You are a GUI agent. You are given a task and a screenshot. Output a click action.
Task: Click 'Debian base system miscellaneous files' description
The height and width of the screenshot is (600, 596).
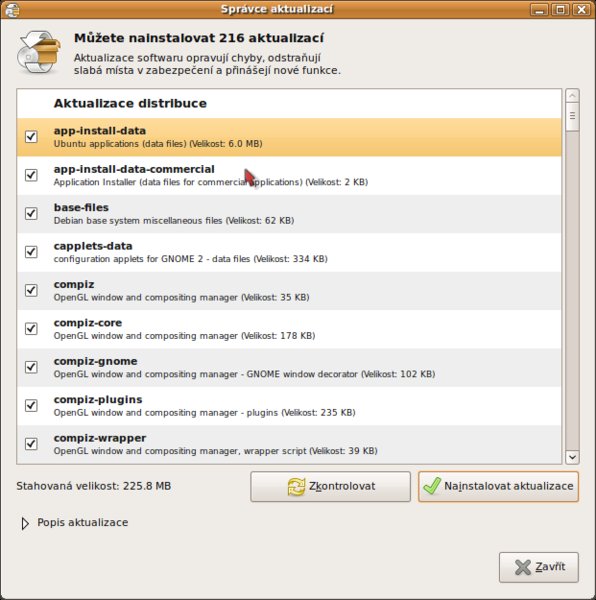[x=138, y=221]
